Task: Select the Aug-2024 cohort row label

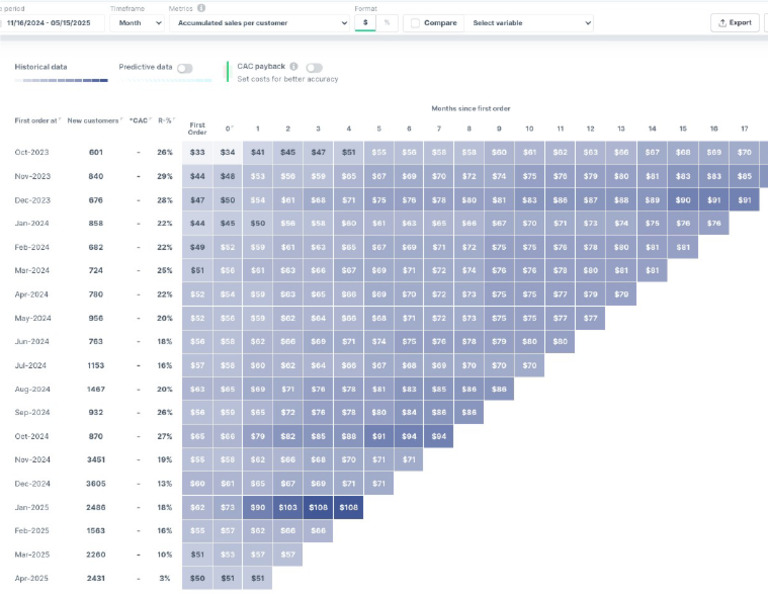Action: tap(32, 389)
